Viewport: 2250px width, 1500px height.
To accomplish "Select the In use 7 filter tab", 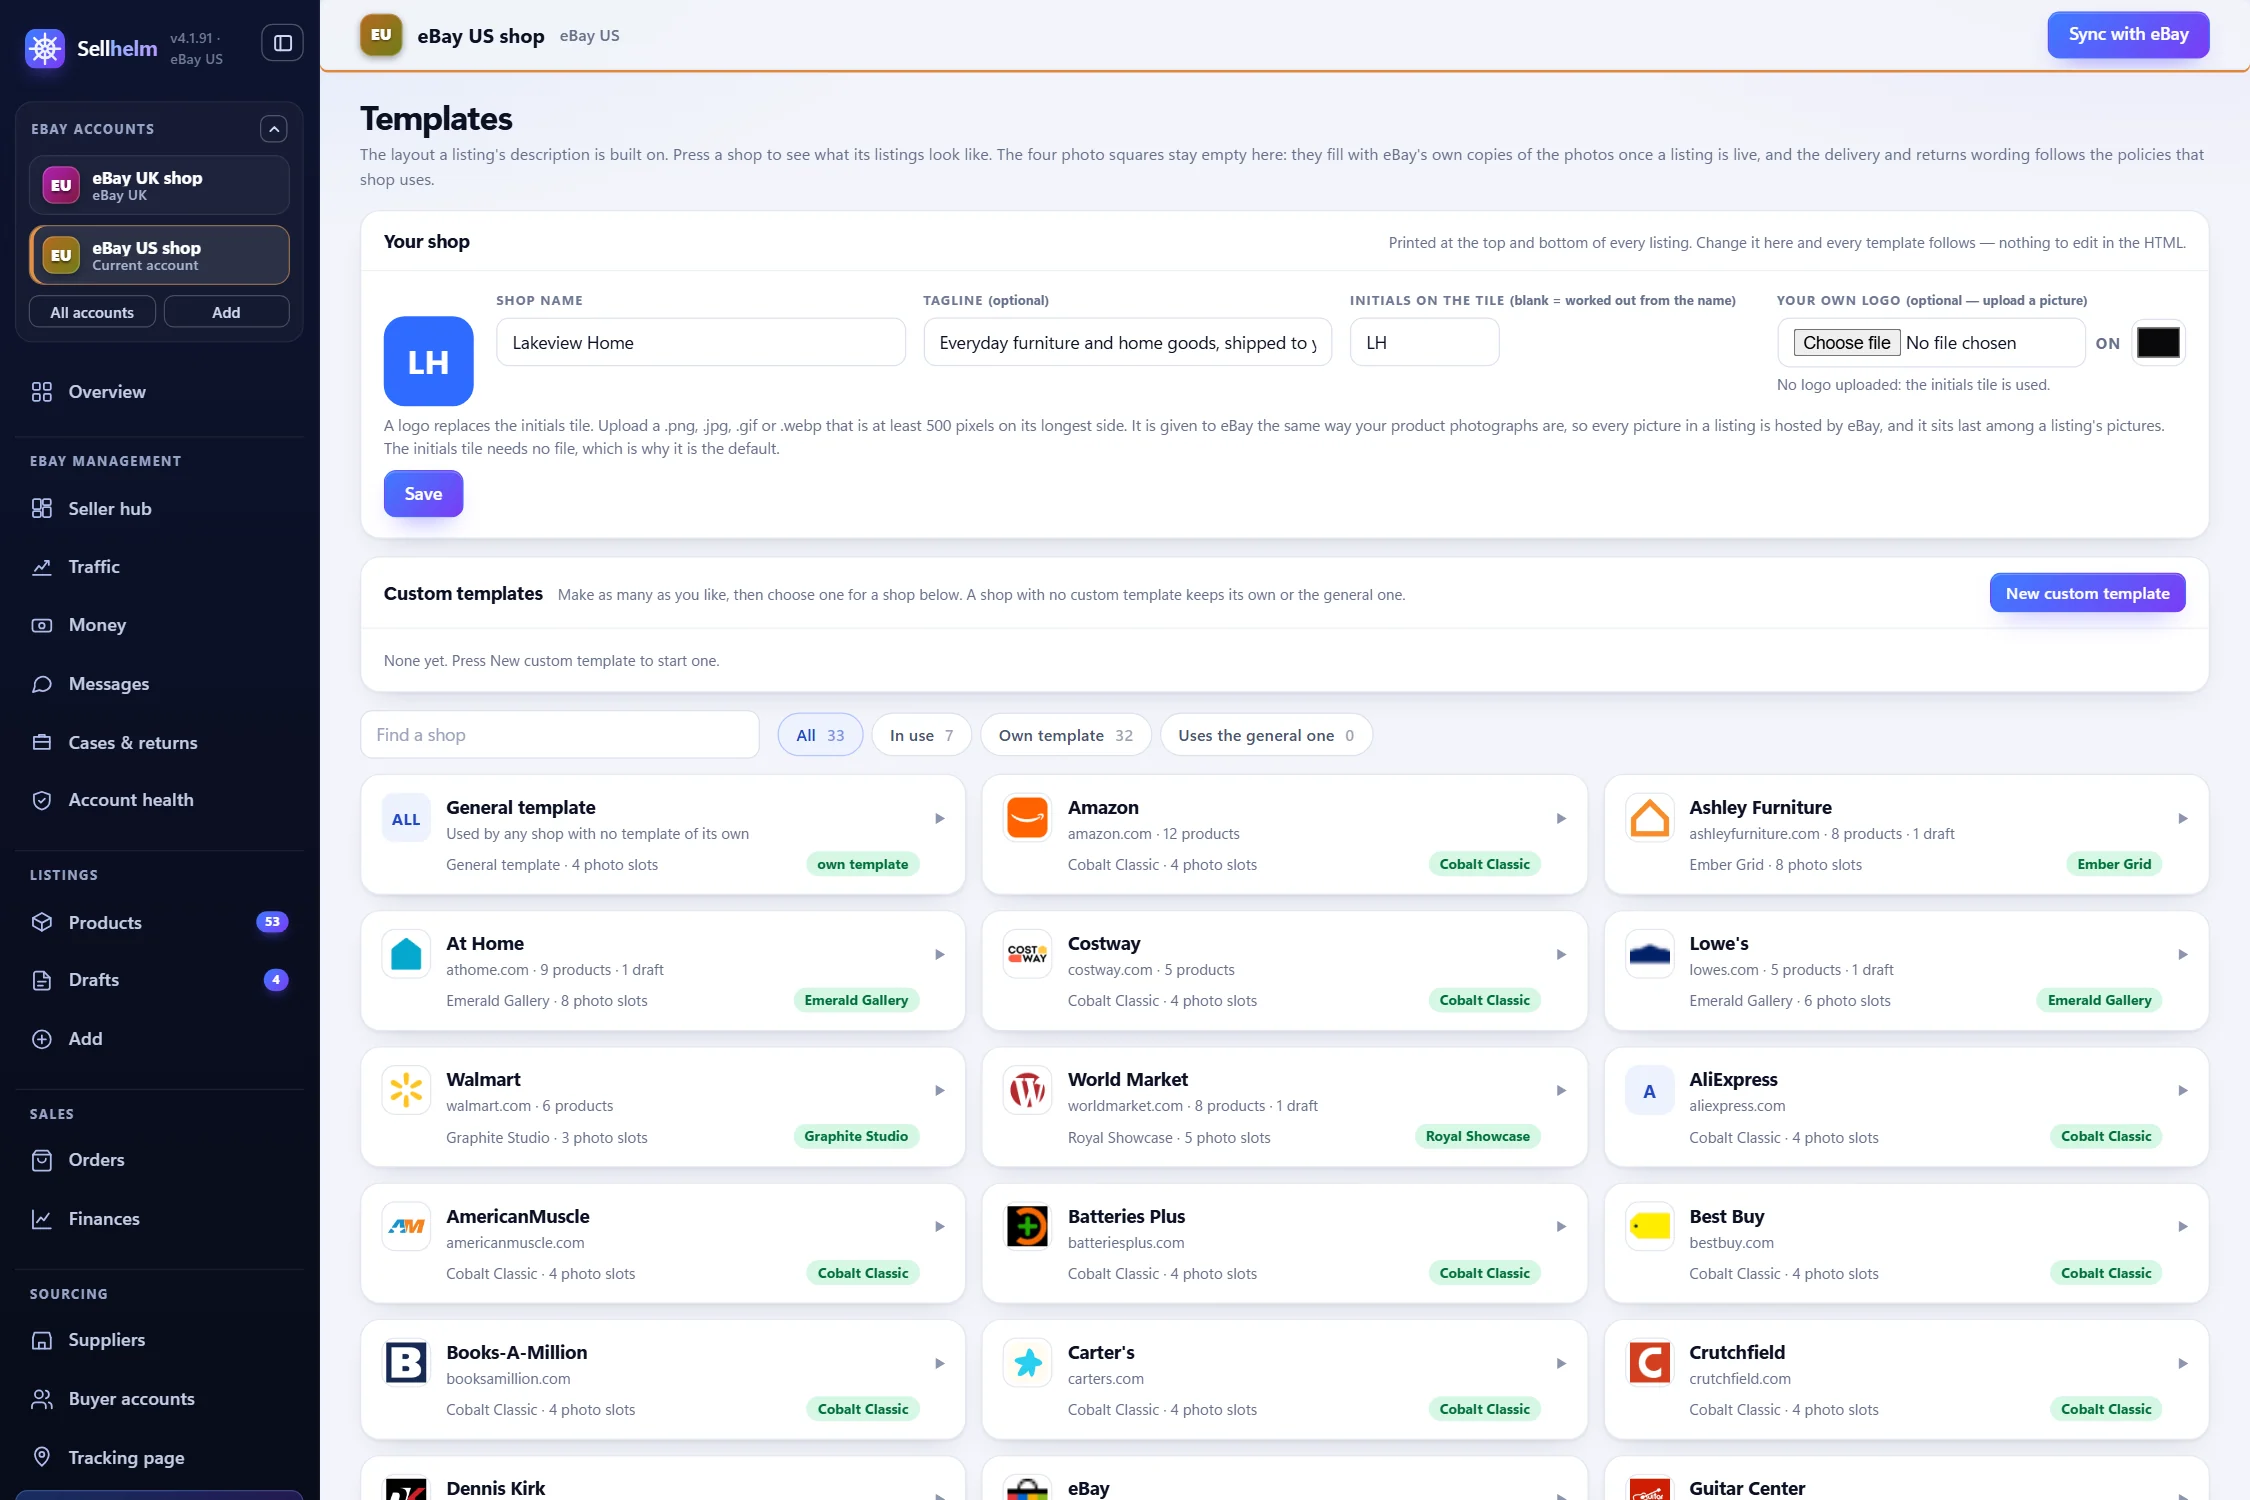I will pos(921,735).
